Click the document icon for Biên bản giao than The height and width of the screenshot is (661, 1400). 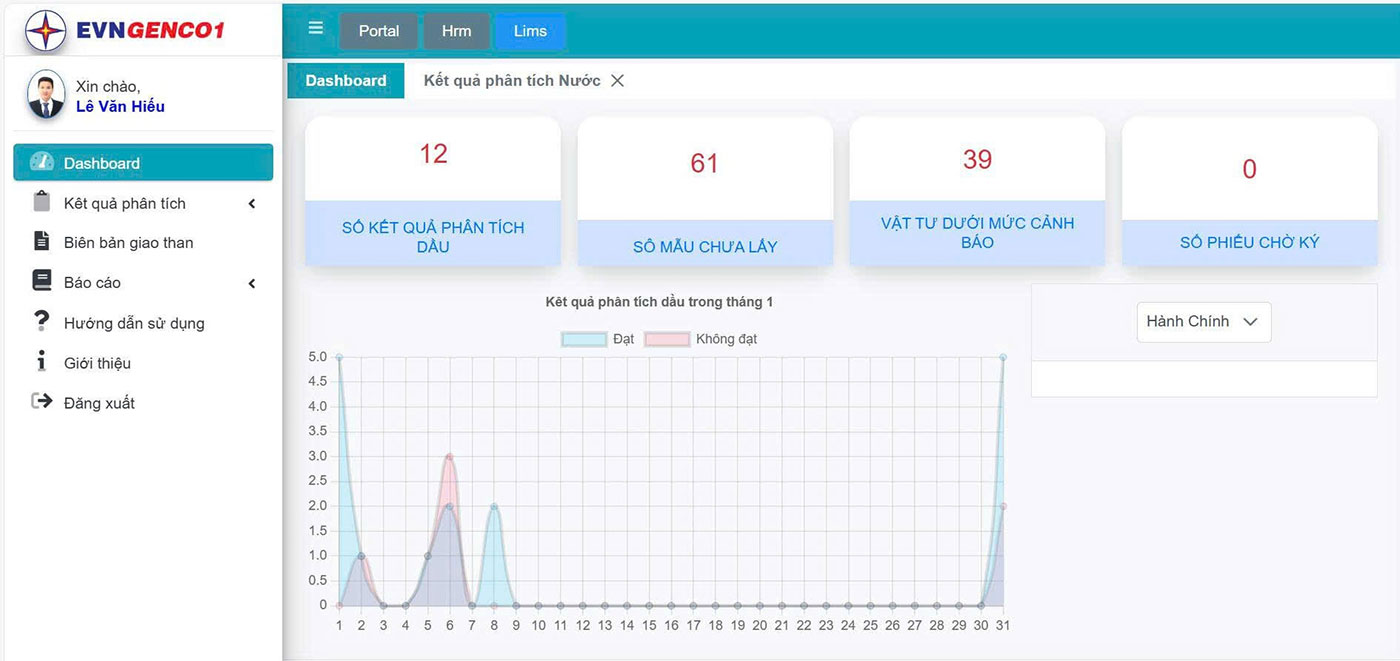pyautogui.click(x=41, y=242)
